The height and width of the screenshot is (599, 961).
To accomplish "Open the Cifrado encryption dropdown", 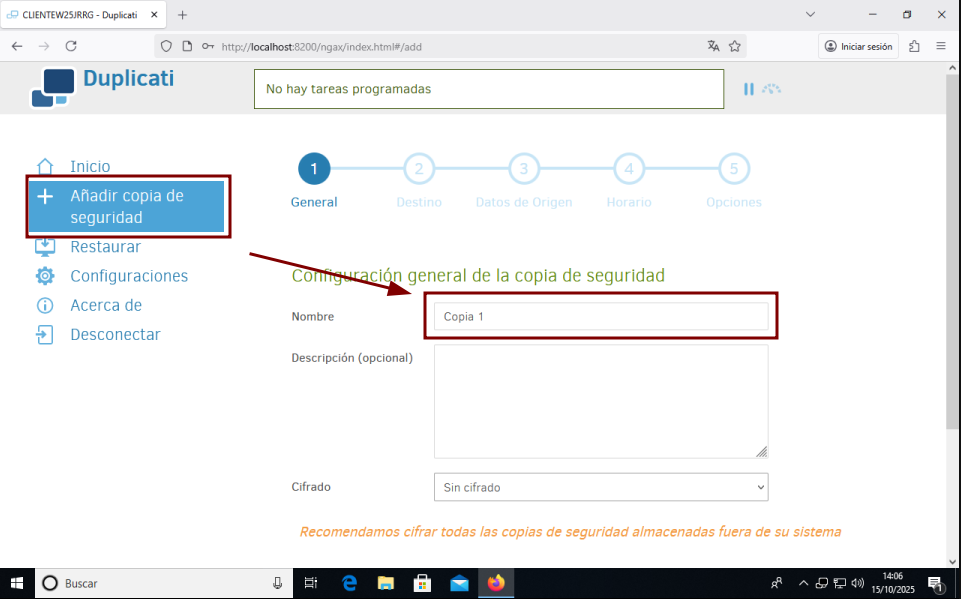I will (601, 487).
